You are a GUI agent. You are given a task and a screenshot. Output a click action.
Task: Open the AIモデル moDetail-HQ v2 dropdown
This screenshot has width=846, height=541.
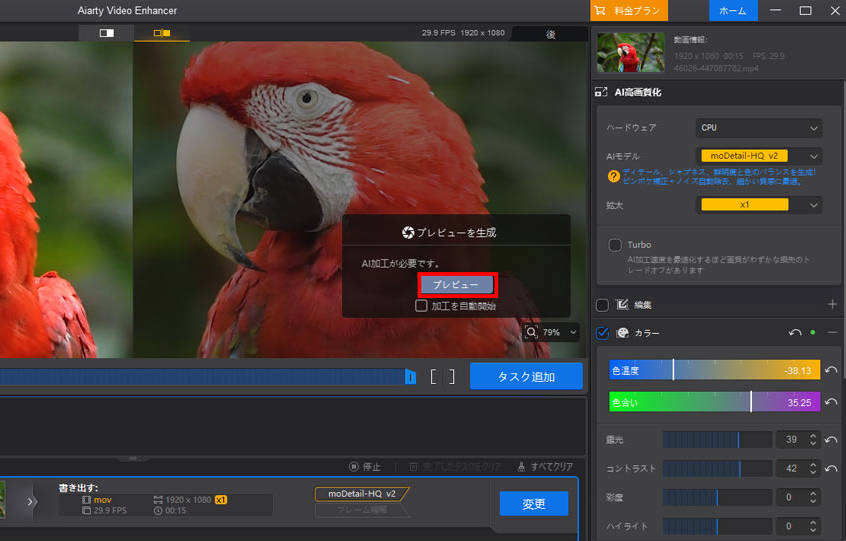pos(758,156)
